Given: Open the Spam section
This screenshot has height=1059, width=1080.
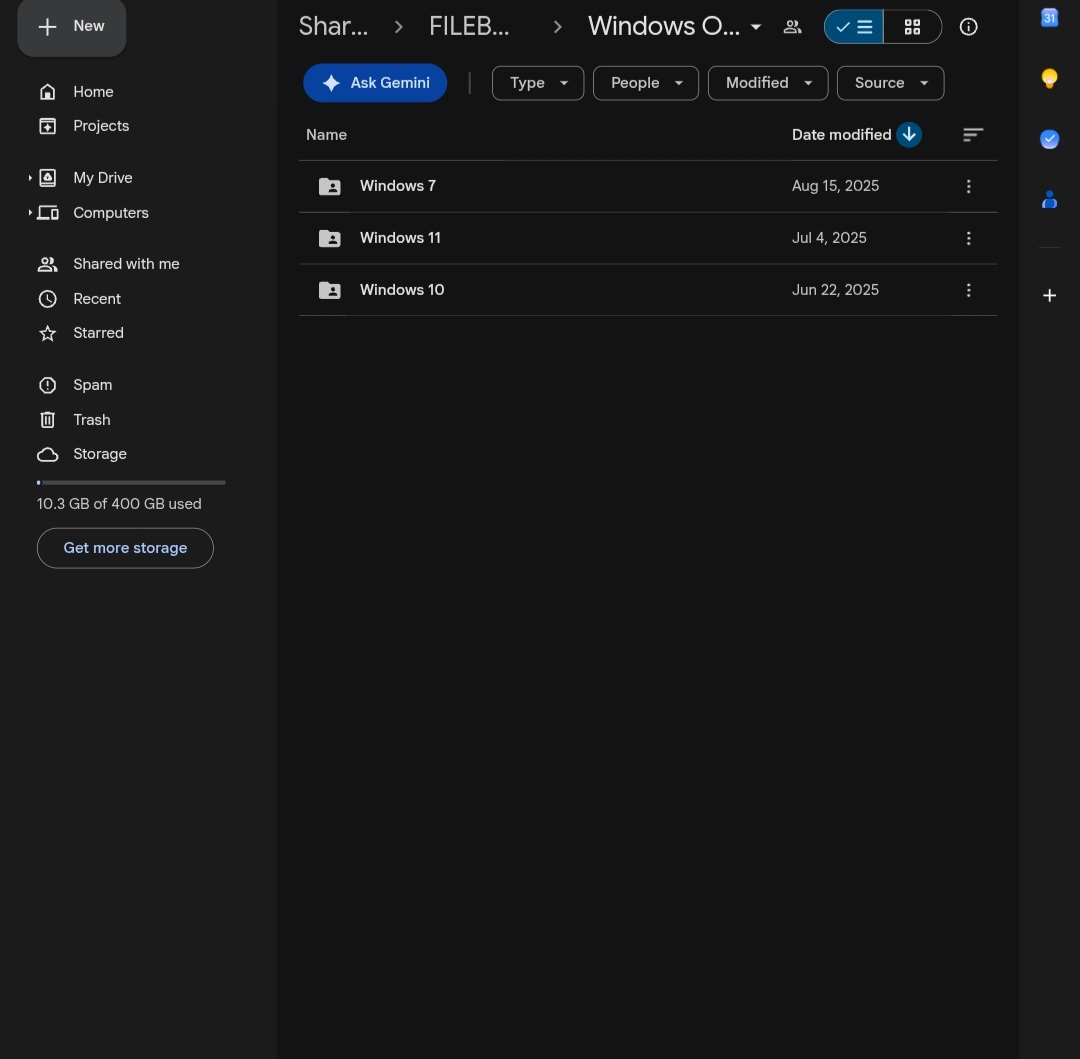Looking at the screenshot, I should 92,385.
